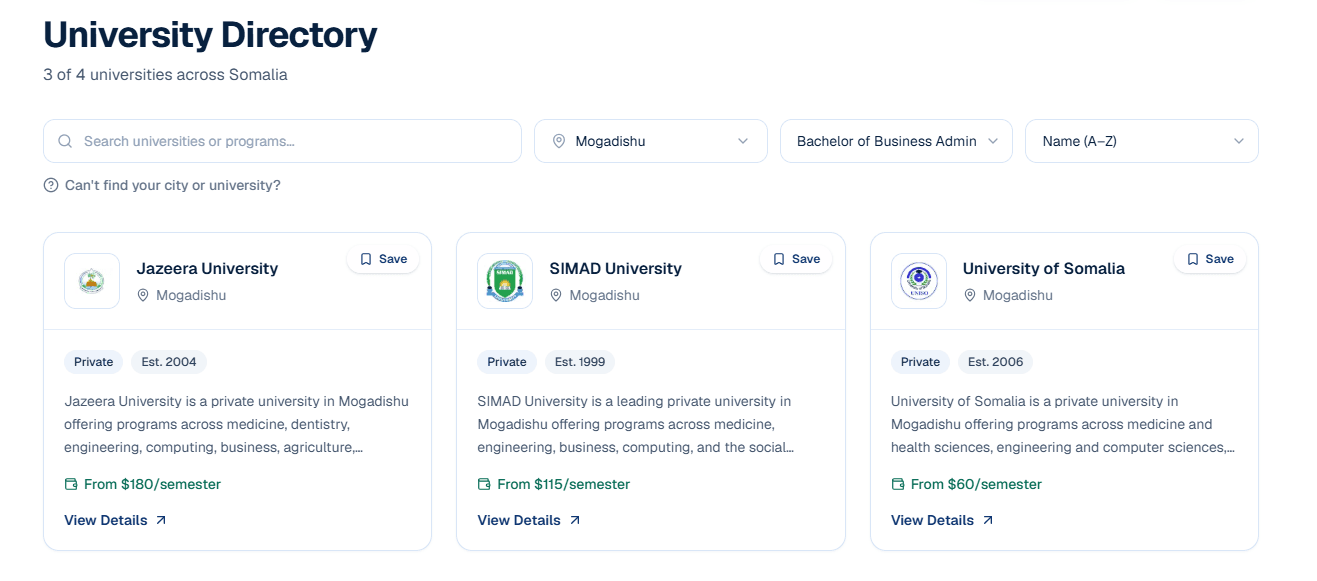Click the 3 of 4 universities across Somalia text
Image resolution: width=1317 pixels, height=581 pixels.
tap(165, 75)
